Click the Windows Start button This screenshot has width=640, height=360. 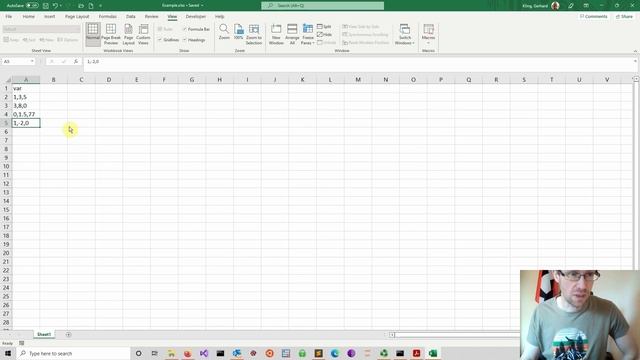(x=8, y=353)
